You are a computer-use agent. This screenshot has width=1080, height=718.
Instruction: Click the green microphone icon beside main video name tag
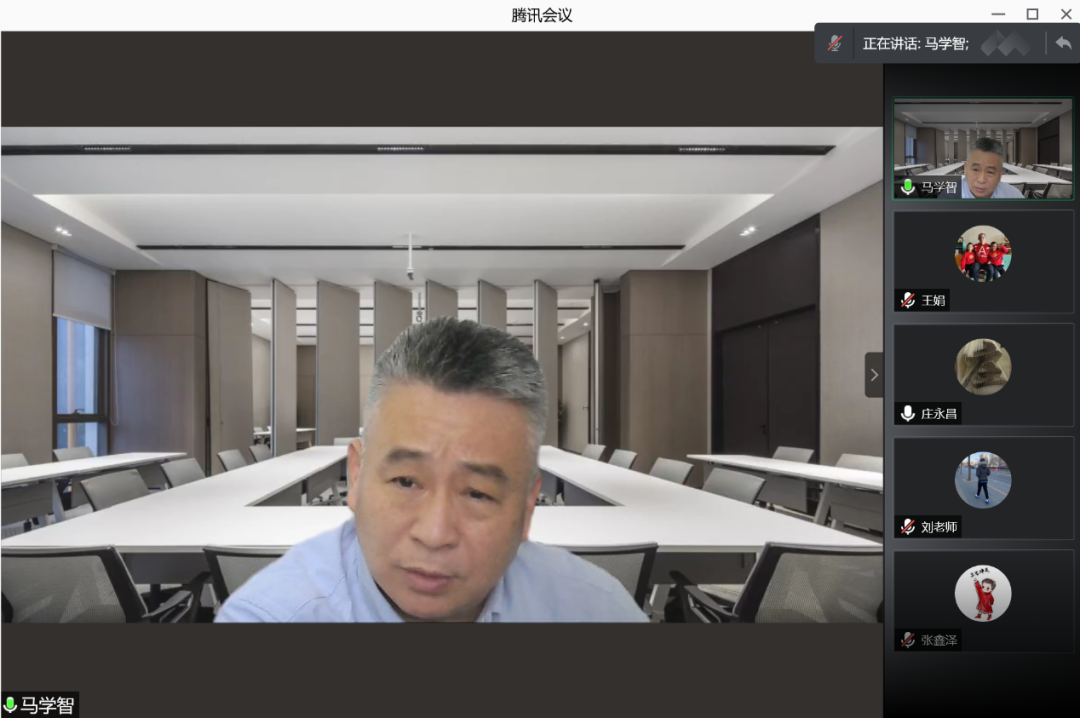click(11, 705)
